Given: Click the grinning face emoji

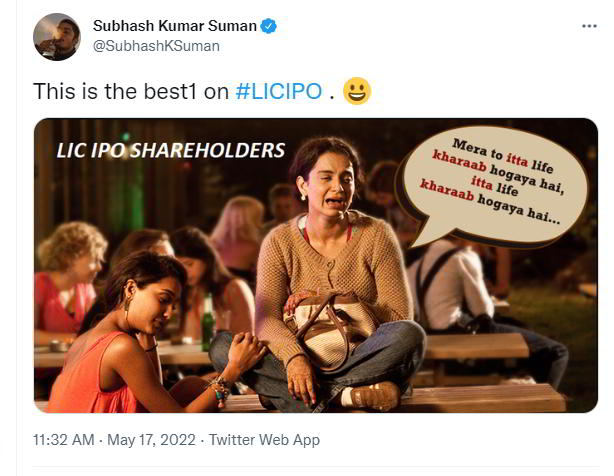Looking at the screenshot, I should (x=357, y=91).
